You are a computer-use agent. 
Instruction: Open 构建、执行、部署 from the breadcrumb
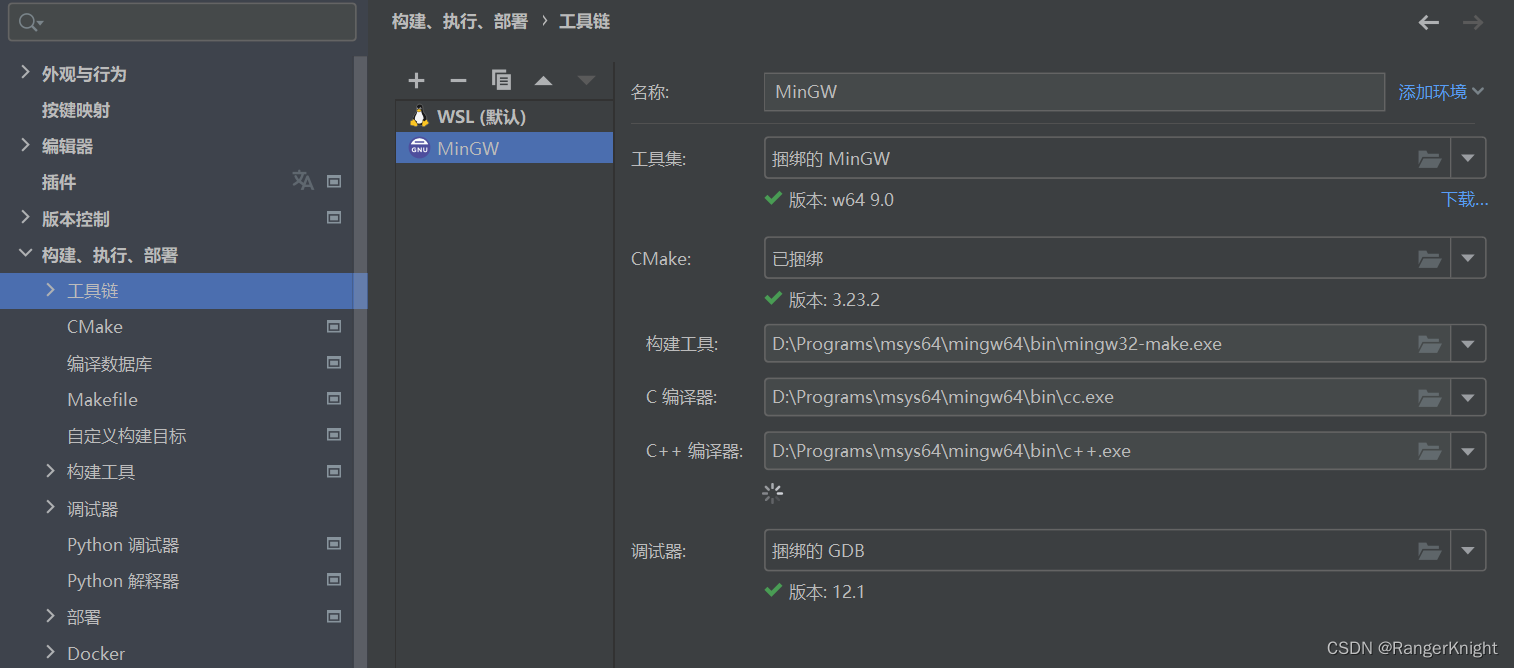pyautogui.click(x=459, y=21)
